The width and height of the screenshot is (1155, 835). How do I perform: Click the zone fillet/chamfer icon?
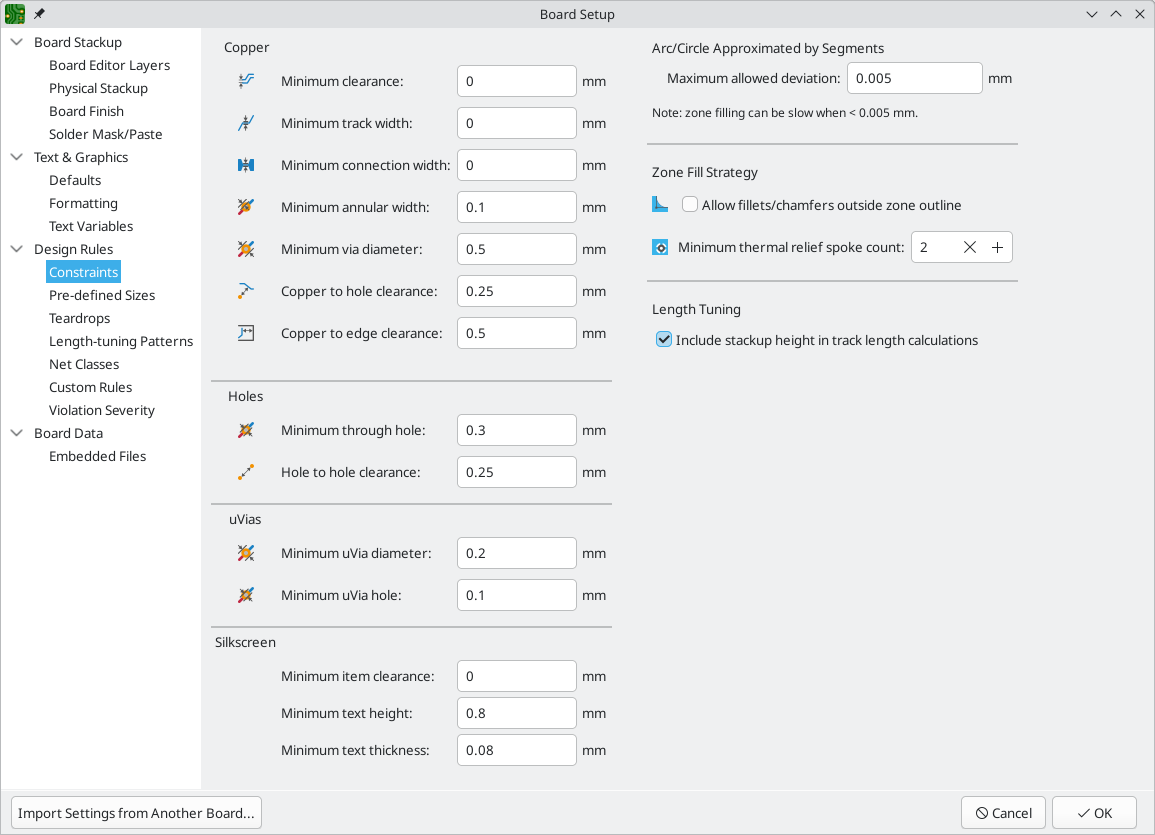coord(660,205)
